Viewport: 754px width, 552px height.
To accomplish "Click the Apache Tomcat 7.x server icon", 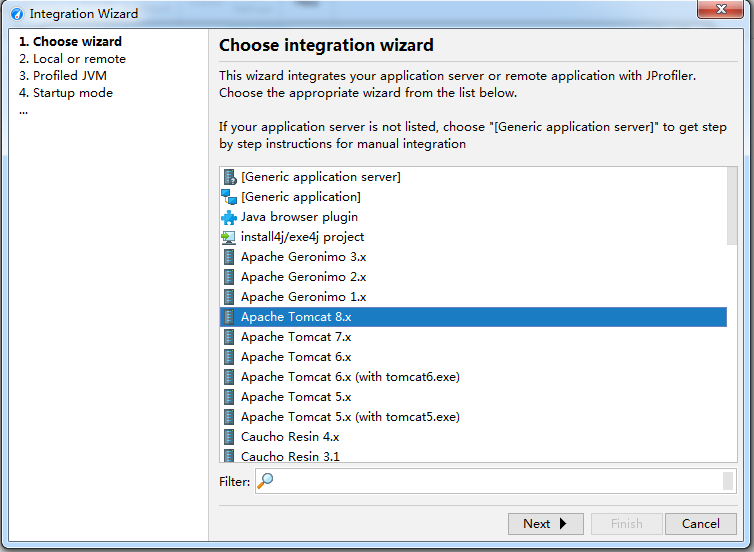I will (229, 337).
